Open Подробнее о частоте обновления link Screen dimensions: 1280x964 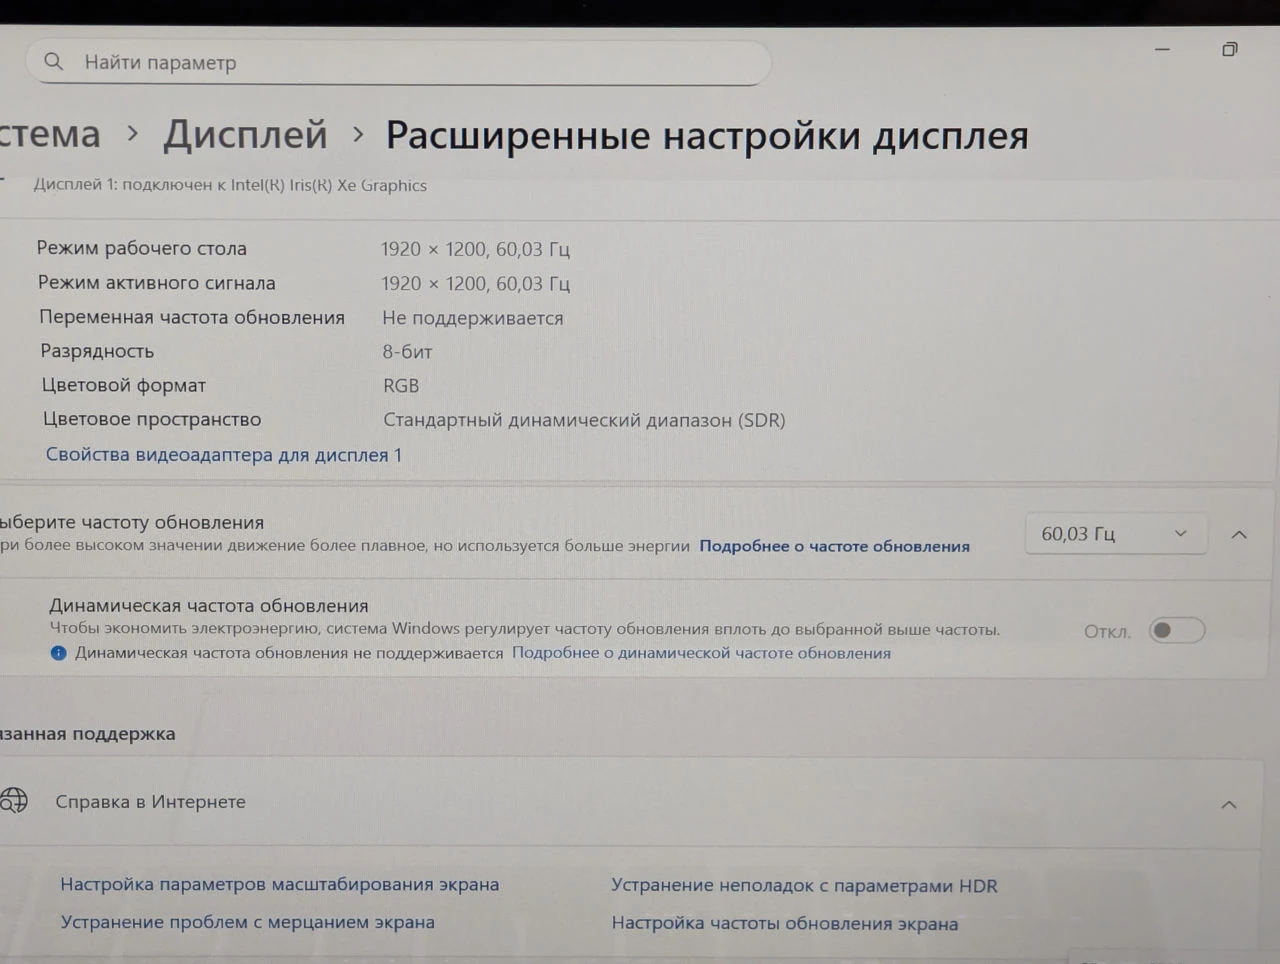834,546
